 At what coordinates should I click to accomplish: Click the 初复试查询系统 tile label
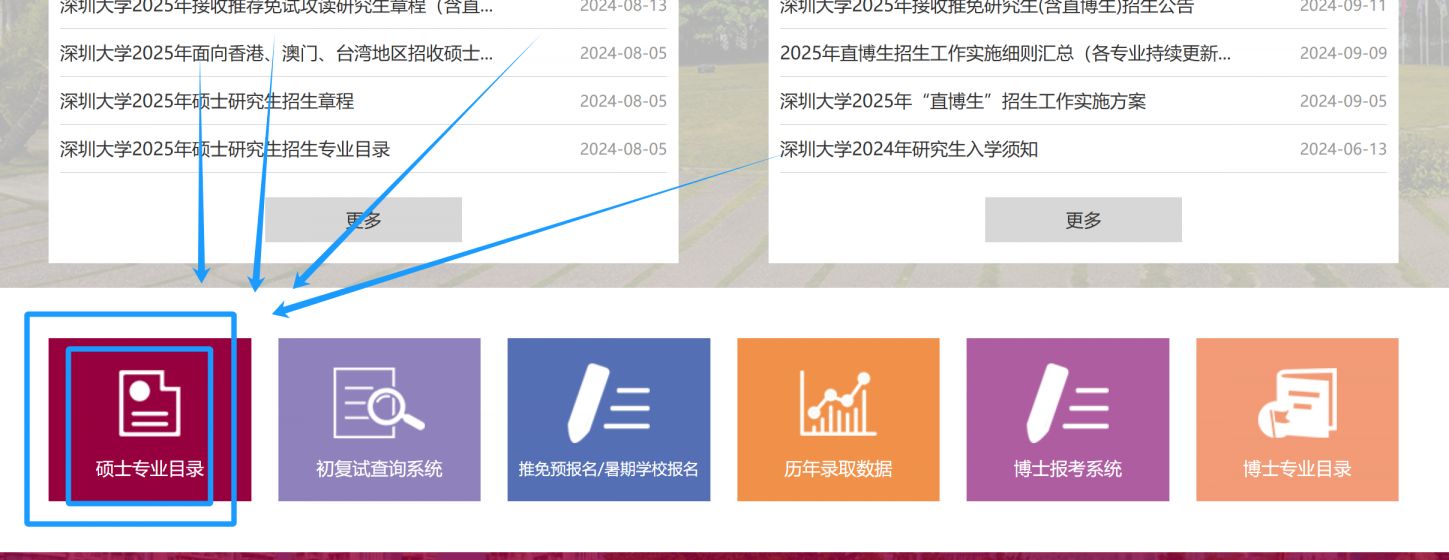[379, 469]
